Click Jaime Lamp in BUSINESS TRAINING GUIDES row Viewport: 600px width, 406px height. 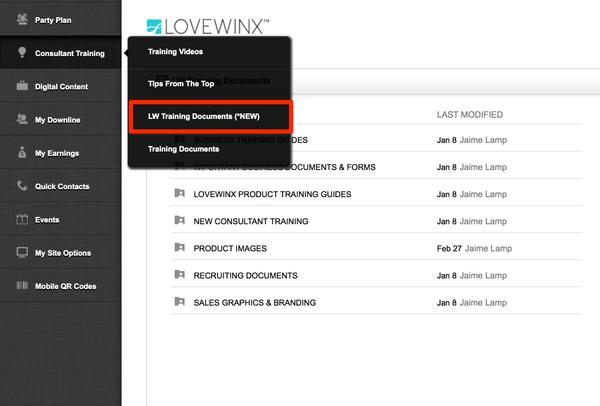point(483,140)
